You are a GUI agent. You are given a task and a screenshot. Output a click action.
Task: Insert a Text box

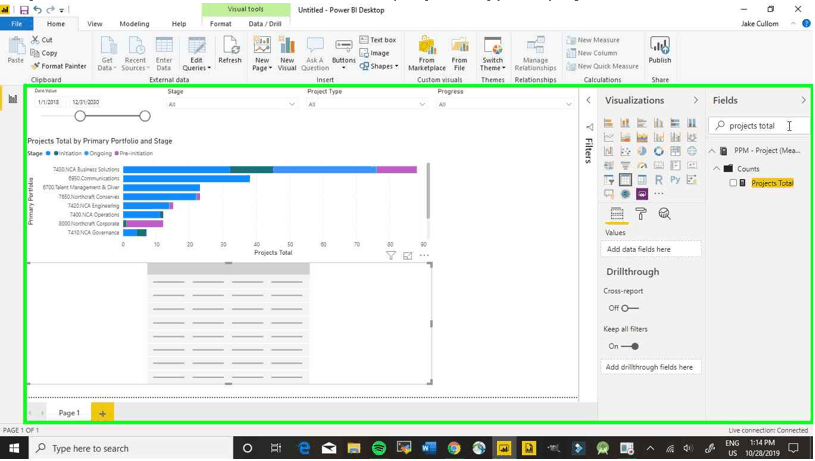tap(378, 39)
